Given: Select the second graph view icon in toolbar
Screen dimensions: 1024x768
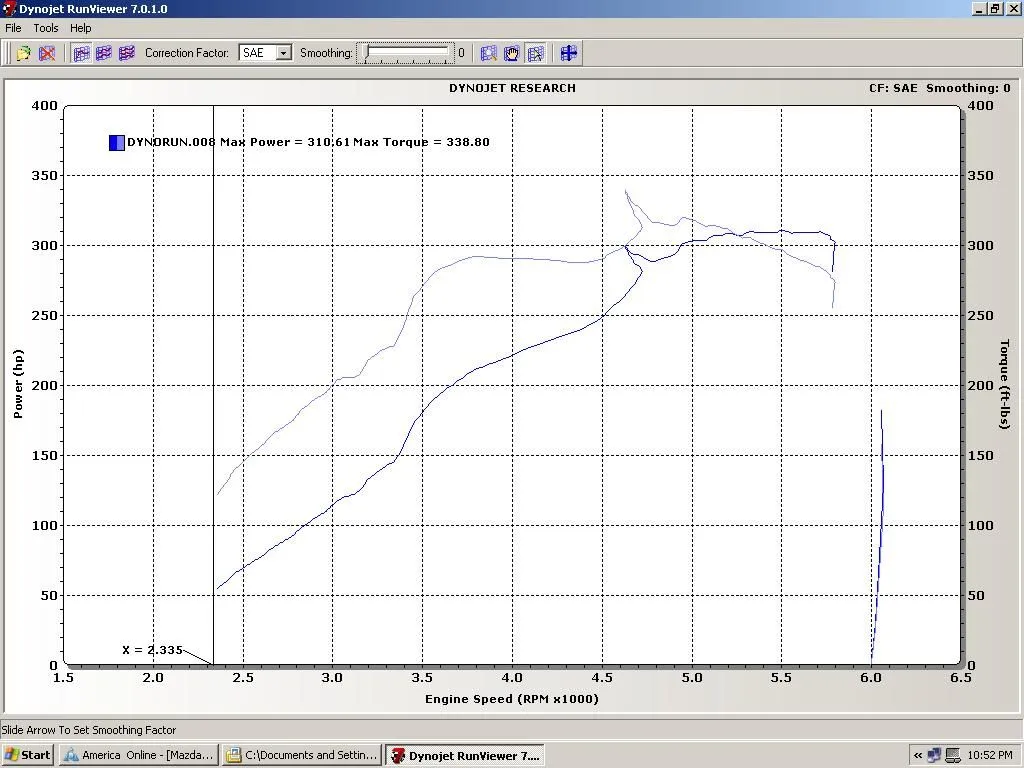Looking at the screenshot, I should click(x=104, y=53).
